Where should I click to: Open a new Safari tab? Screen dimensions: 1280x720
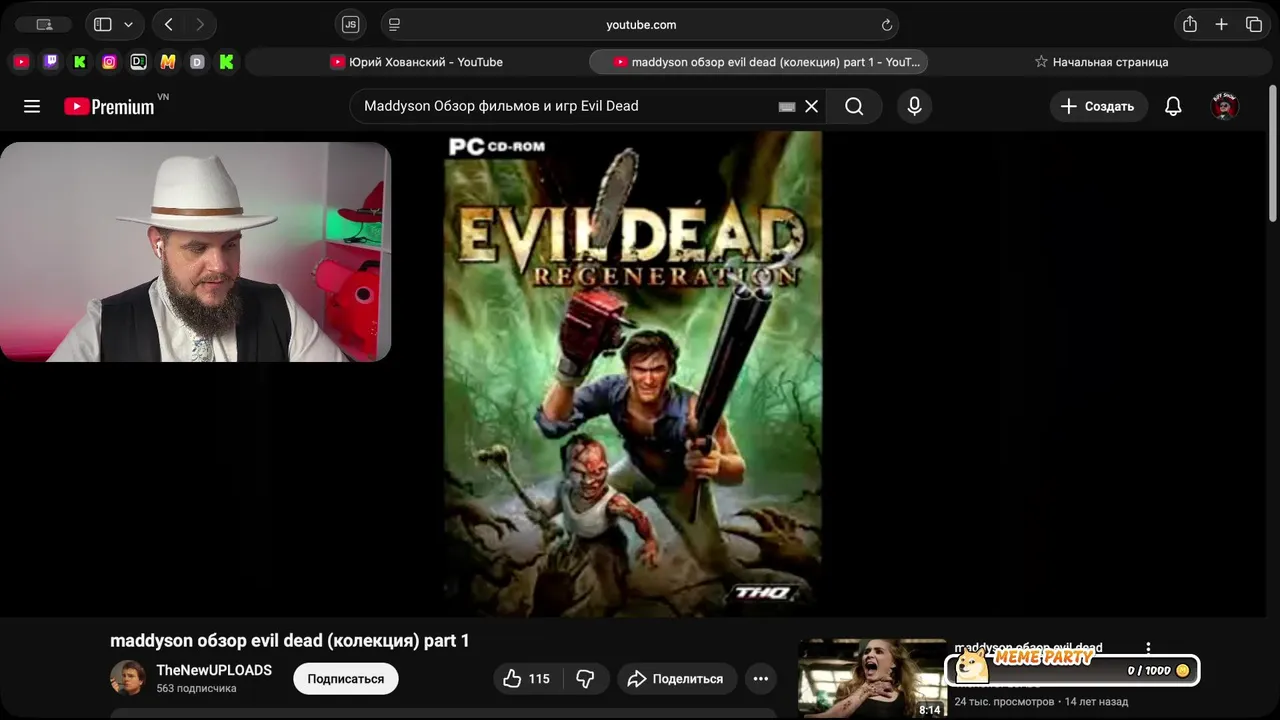point(1221,25)
